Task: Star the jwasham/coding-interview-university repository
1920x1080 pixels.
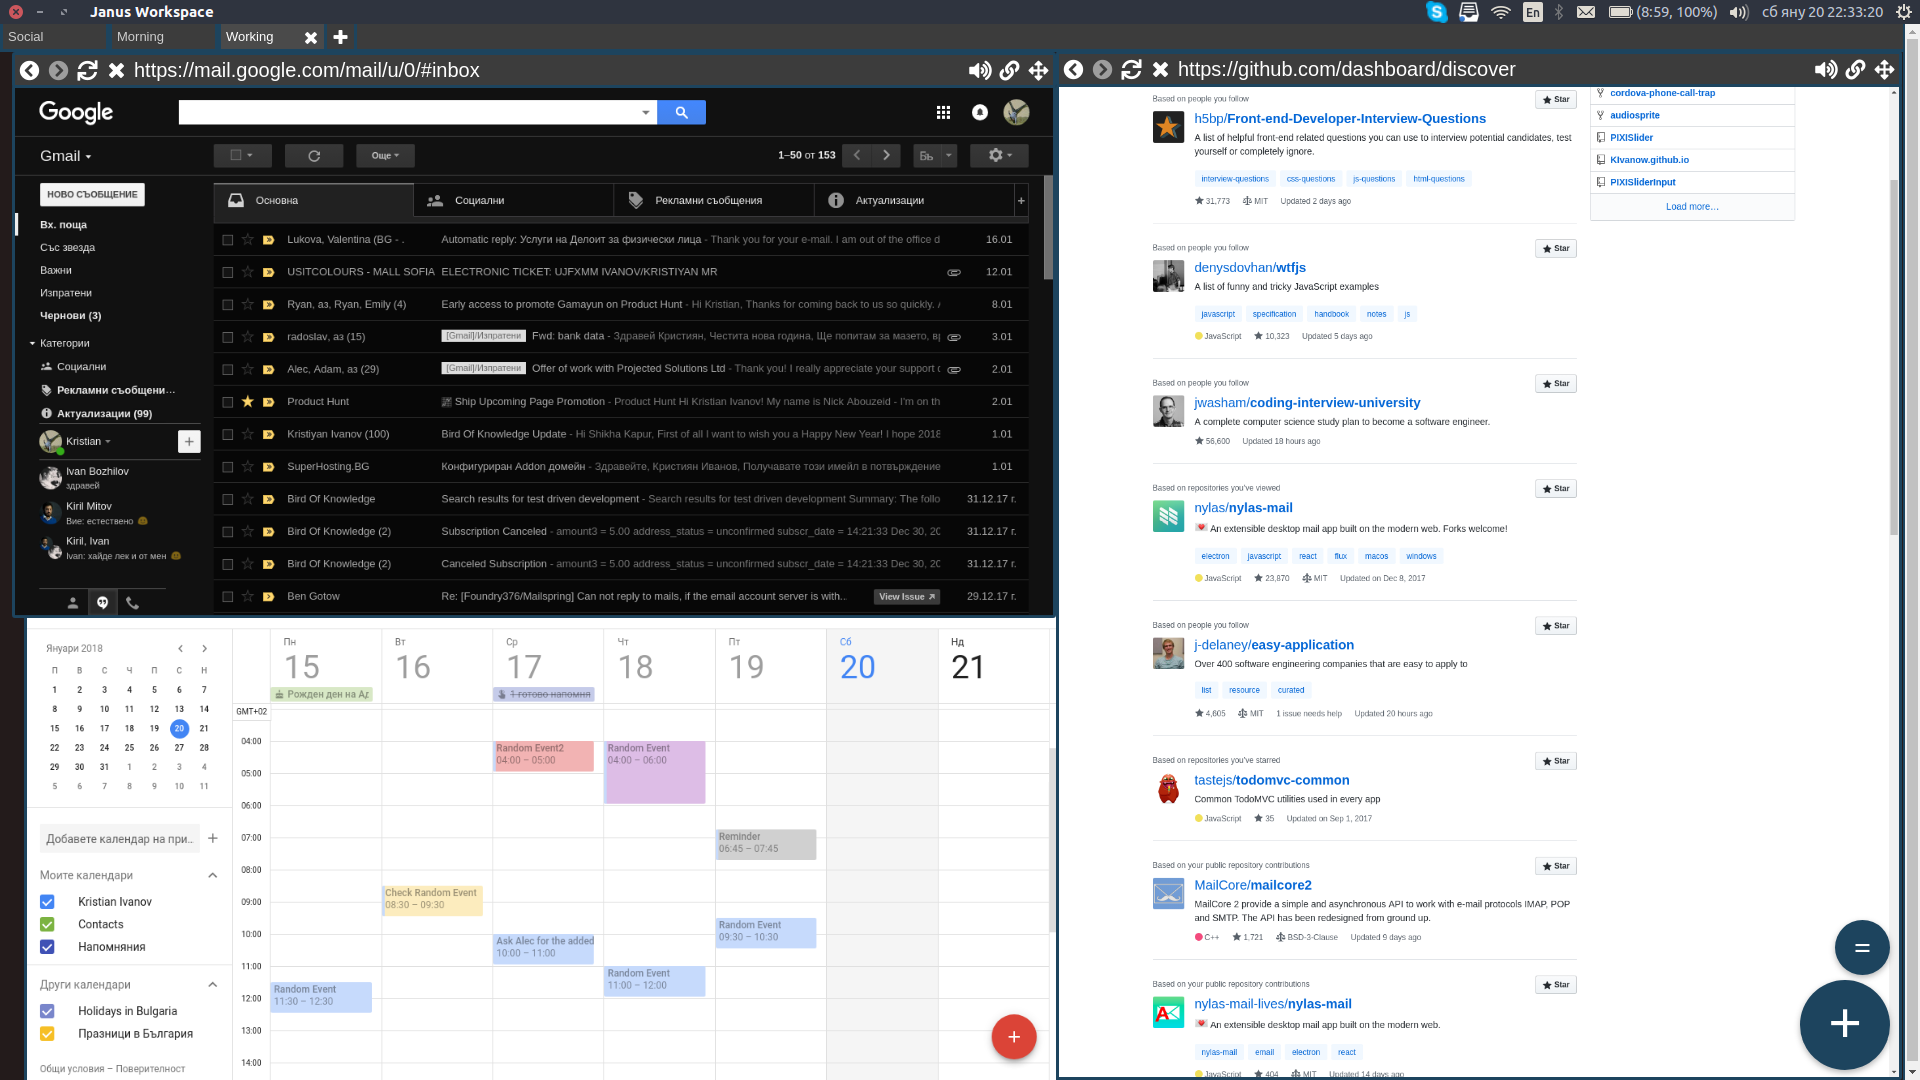Action: (x=1555, y=383)
